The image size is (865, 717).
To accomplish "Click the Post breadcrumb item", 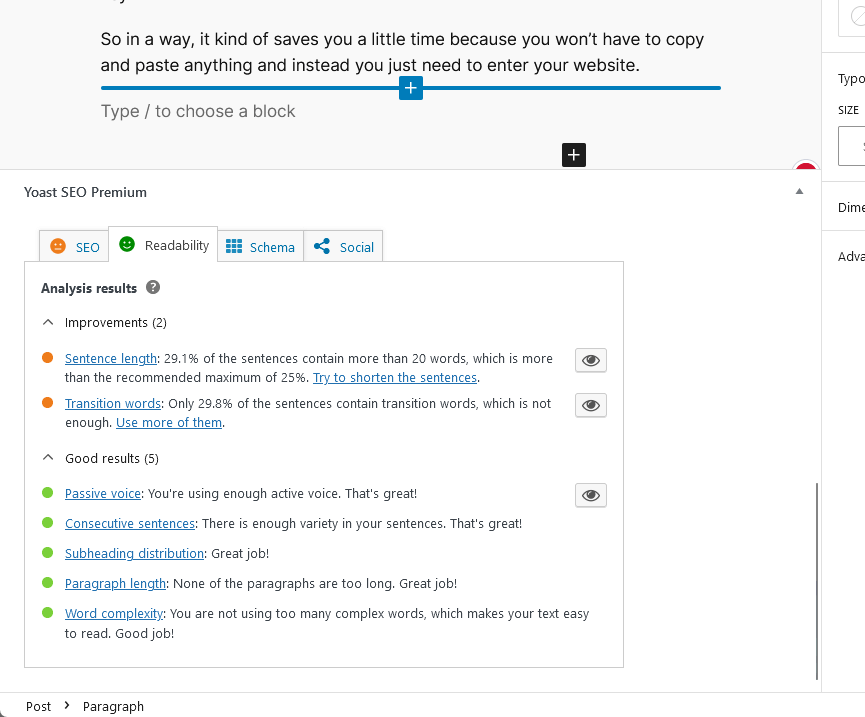I will point(38,707).
